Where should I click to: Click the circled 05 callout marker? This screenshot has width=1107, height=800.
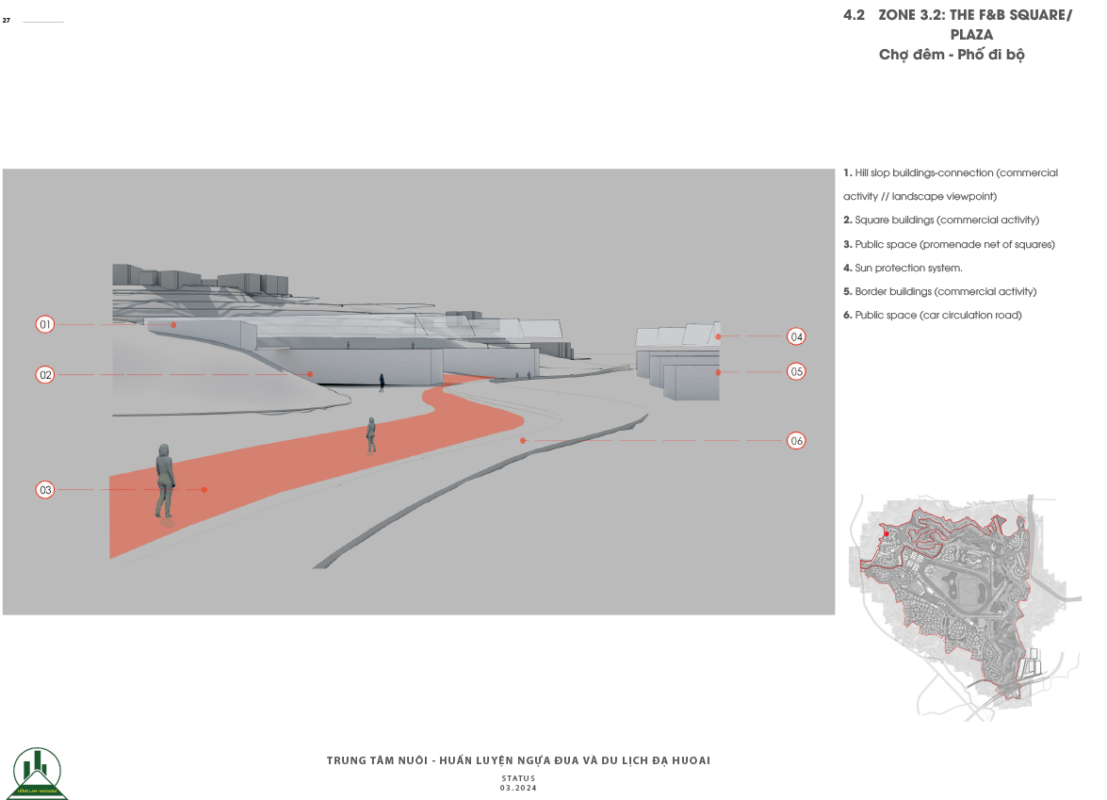pyautogui.click(x=796, y=371)
